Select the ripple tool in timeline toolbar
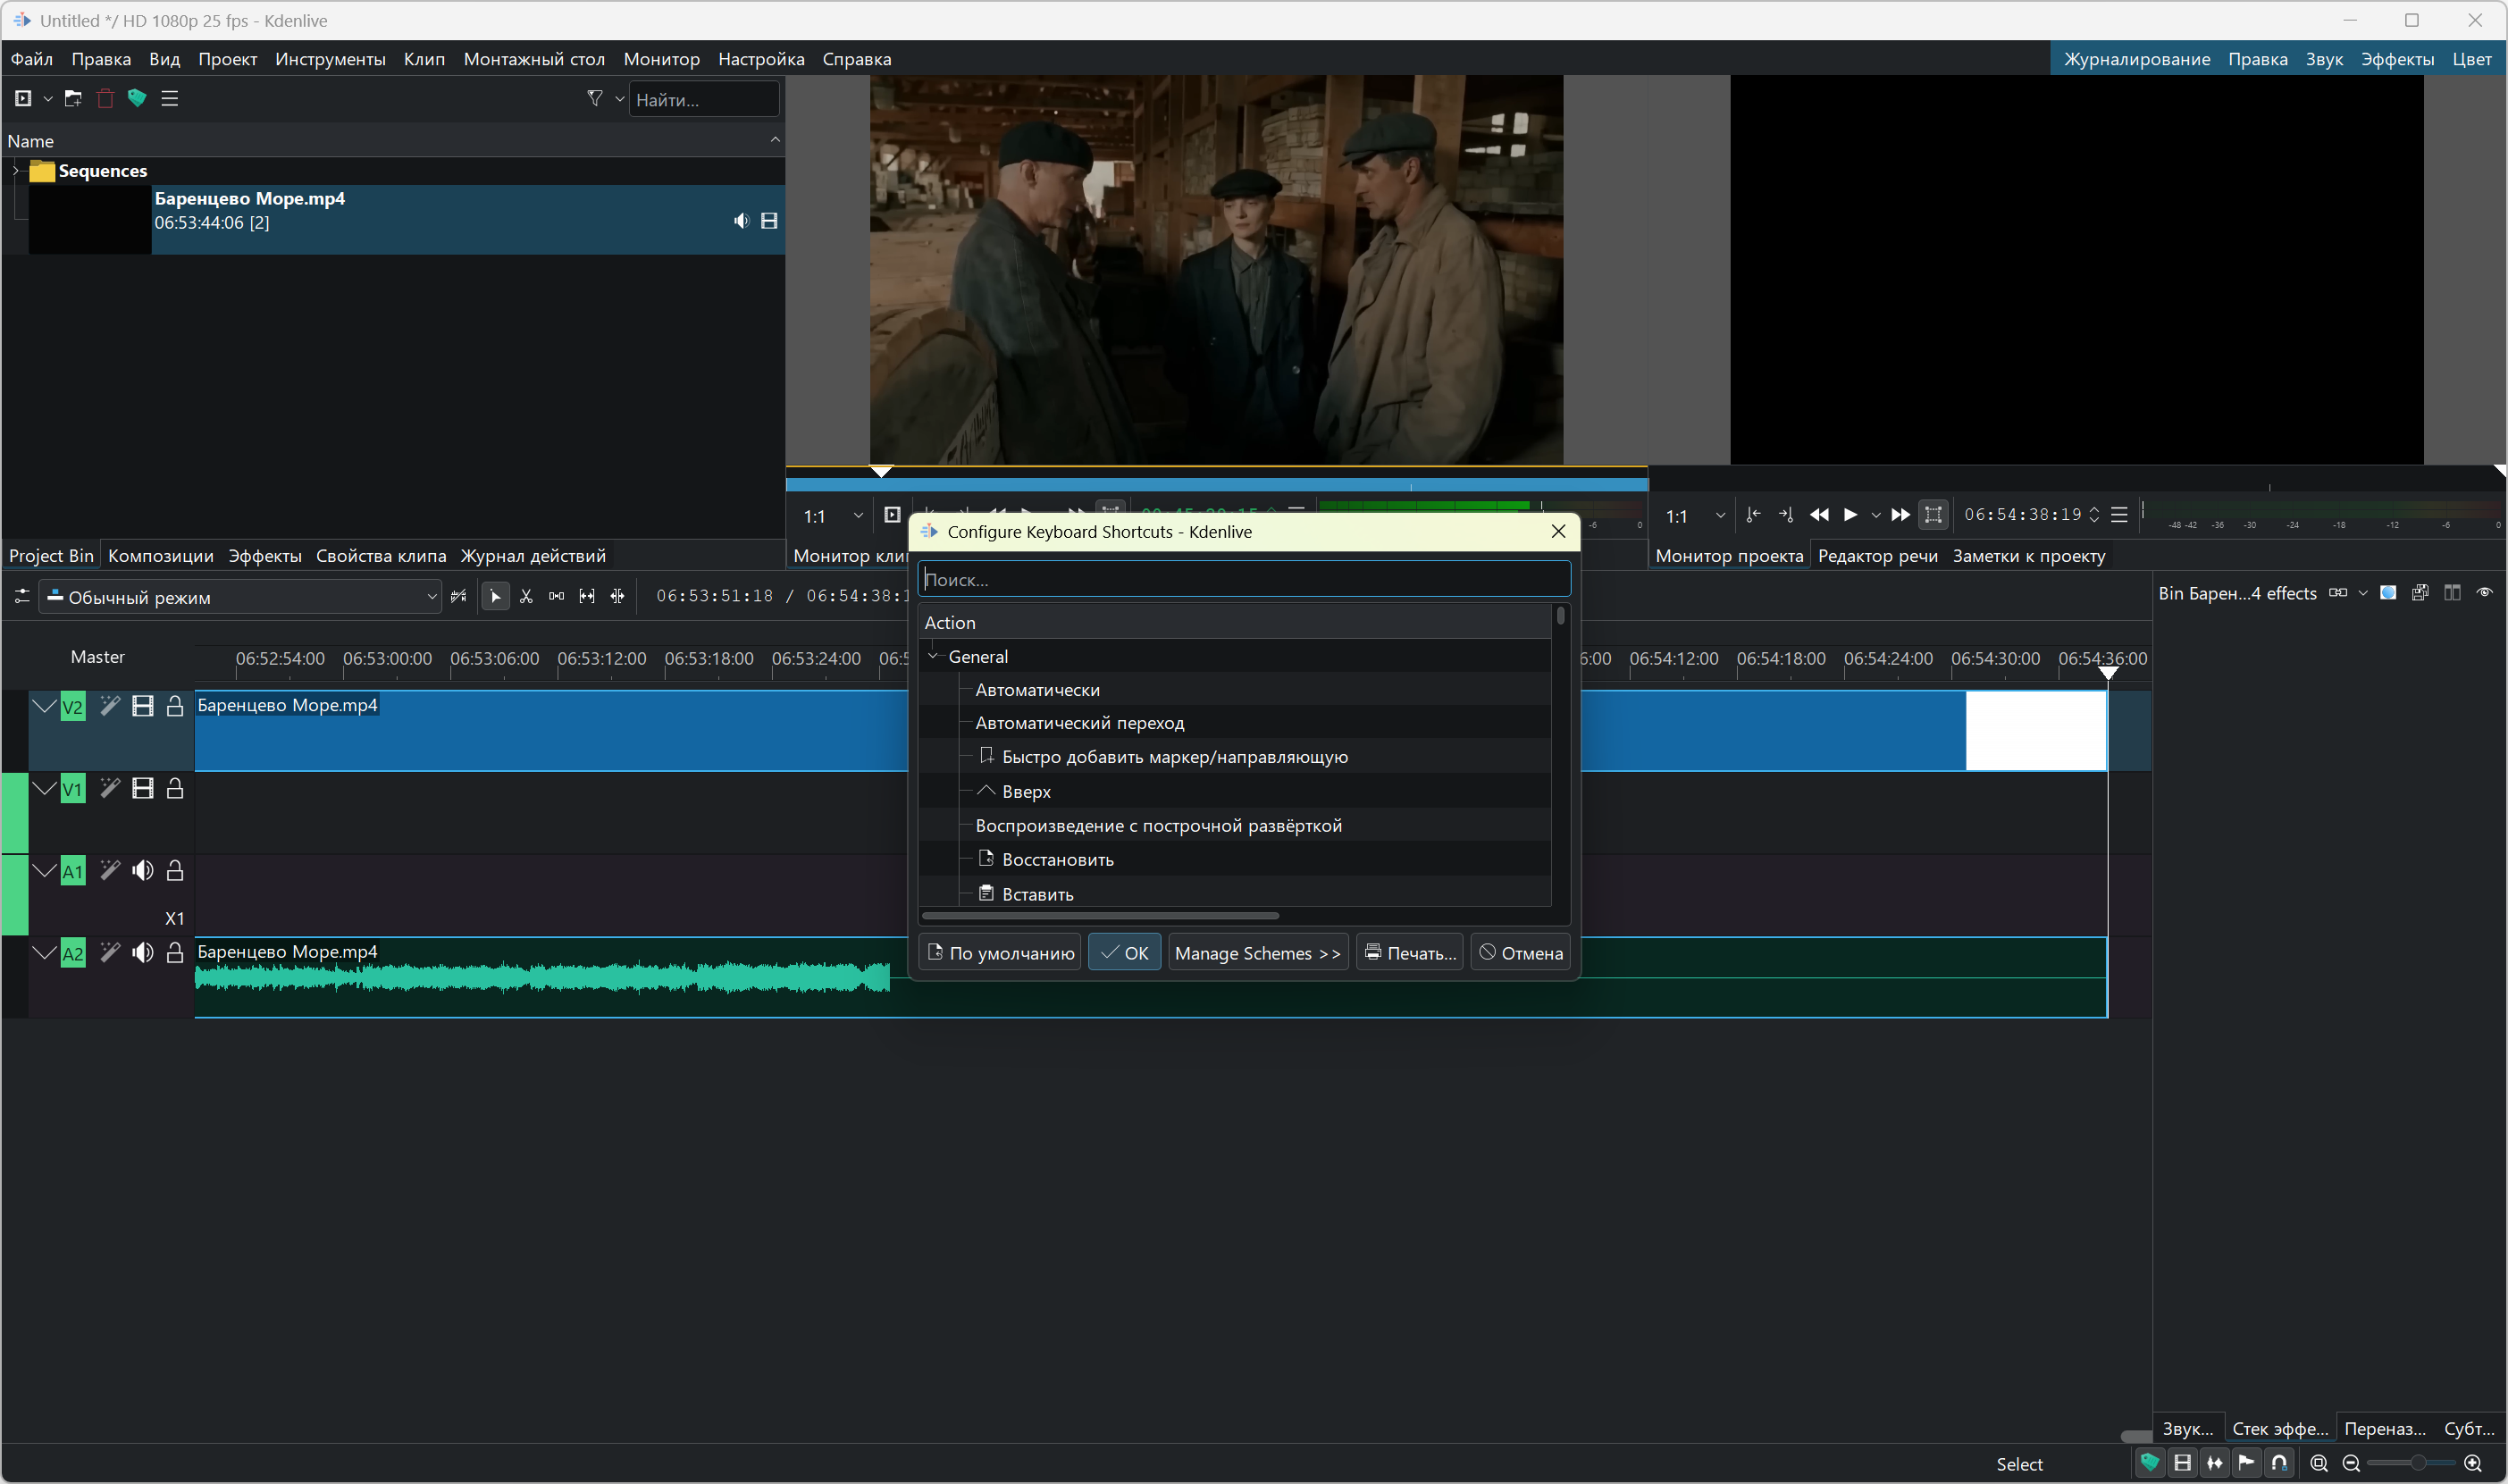This screenshot has height=1484, width=2508. [617, 597]
